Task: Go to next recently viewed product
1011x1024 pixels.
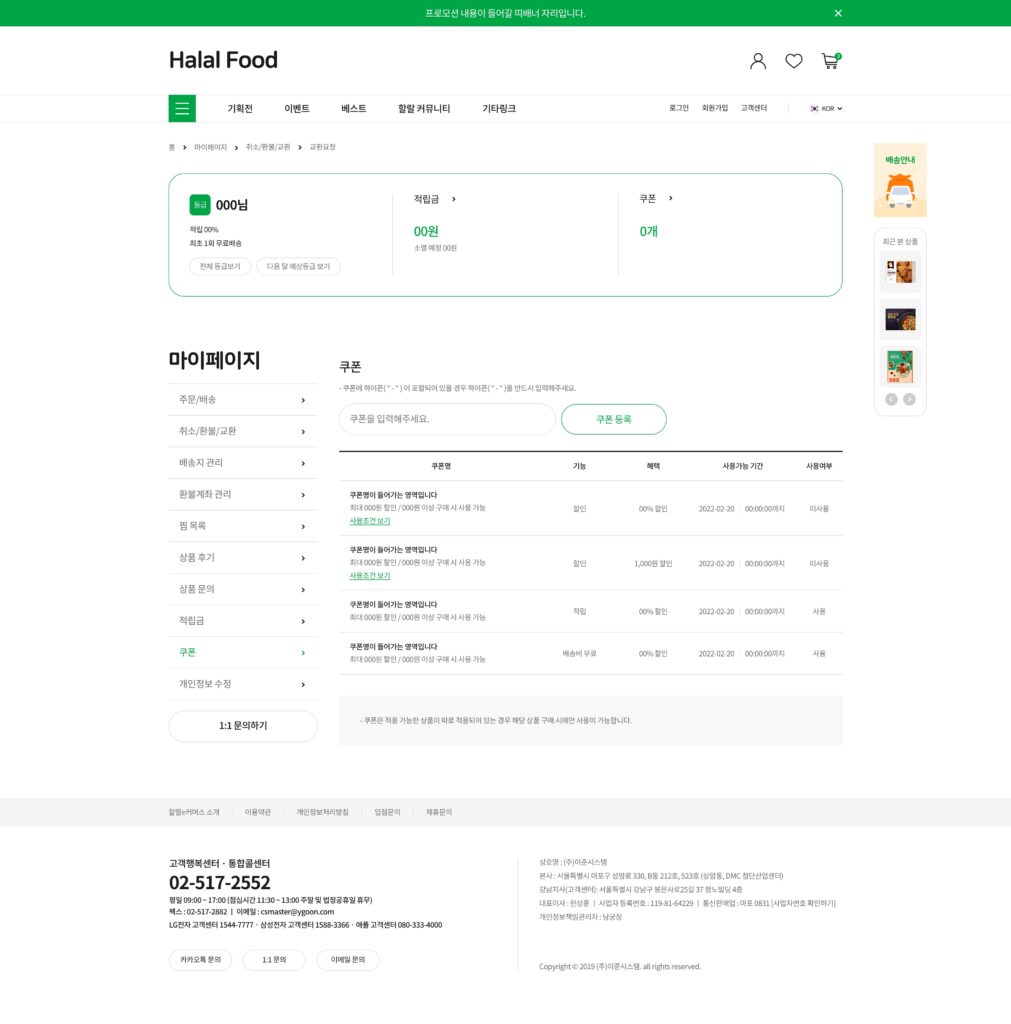Action: pos(909,399)
